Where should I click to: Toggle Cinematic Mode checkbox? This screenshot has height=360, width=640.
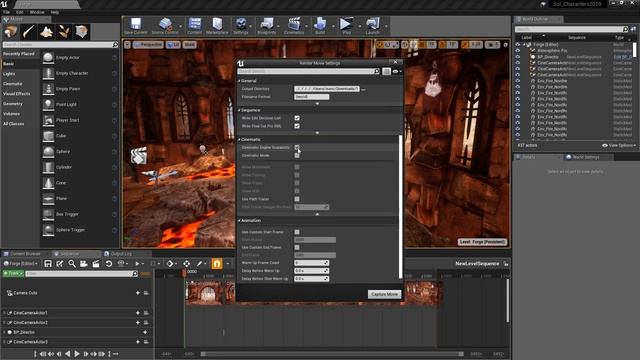pos(297,156)
